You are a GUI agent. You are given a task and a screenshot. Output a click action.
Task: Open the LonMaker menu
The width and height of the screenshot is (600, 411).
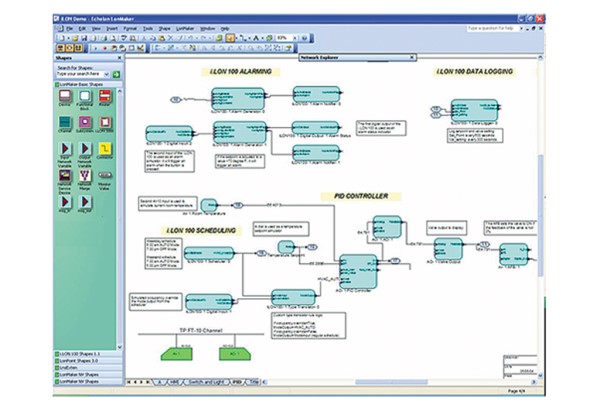click(185, 28)
